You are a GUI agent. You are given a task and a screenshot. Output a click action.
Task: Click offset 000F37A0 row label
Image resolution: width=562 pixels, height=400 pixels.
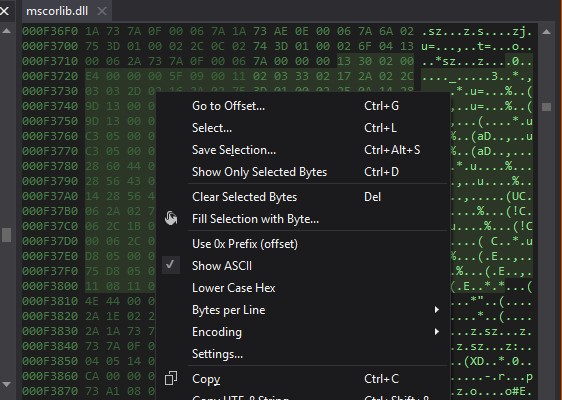click(50, 196)
